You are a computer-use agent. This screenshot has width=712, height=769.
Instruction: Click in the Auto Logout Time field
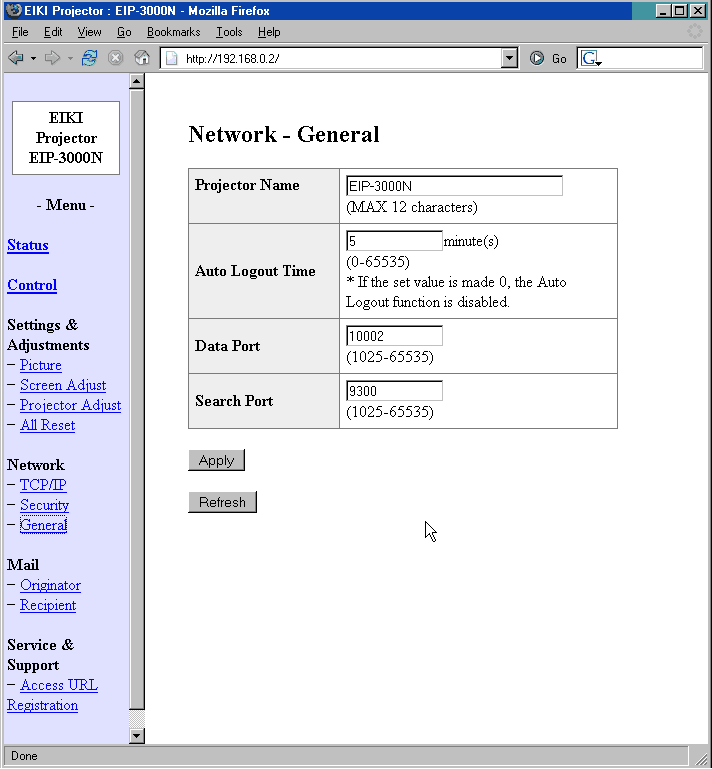point(394,241)
